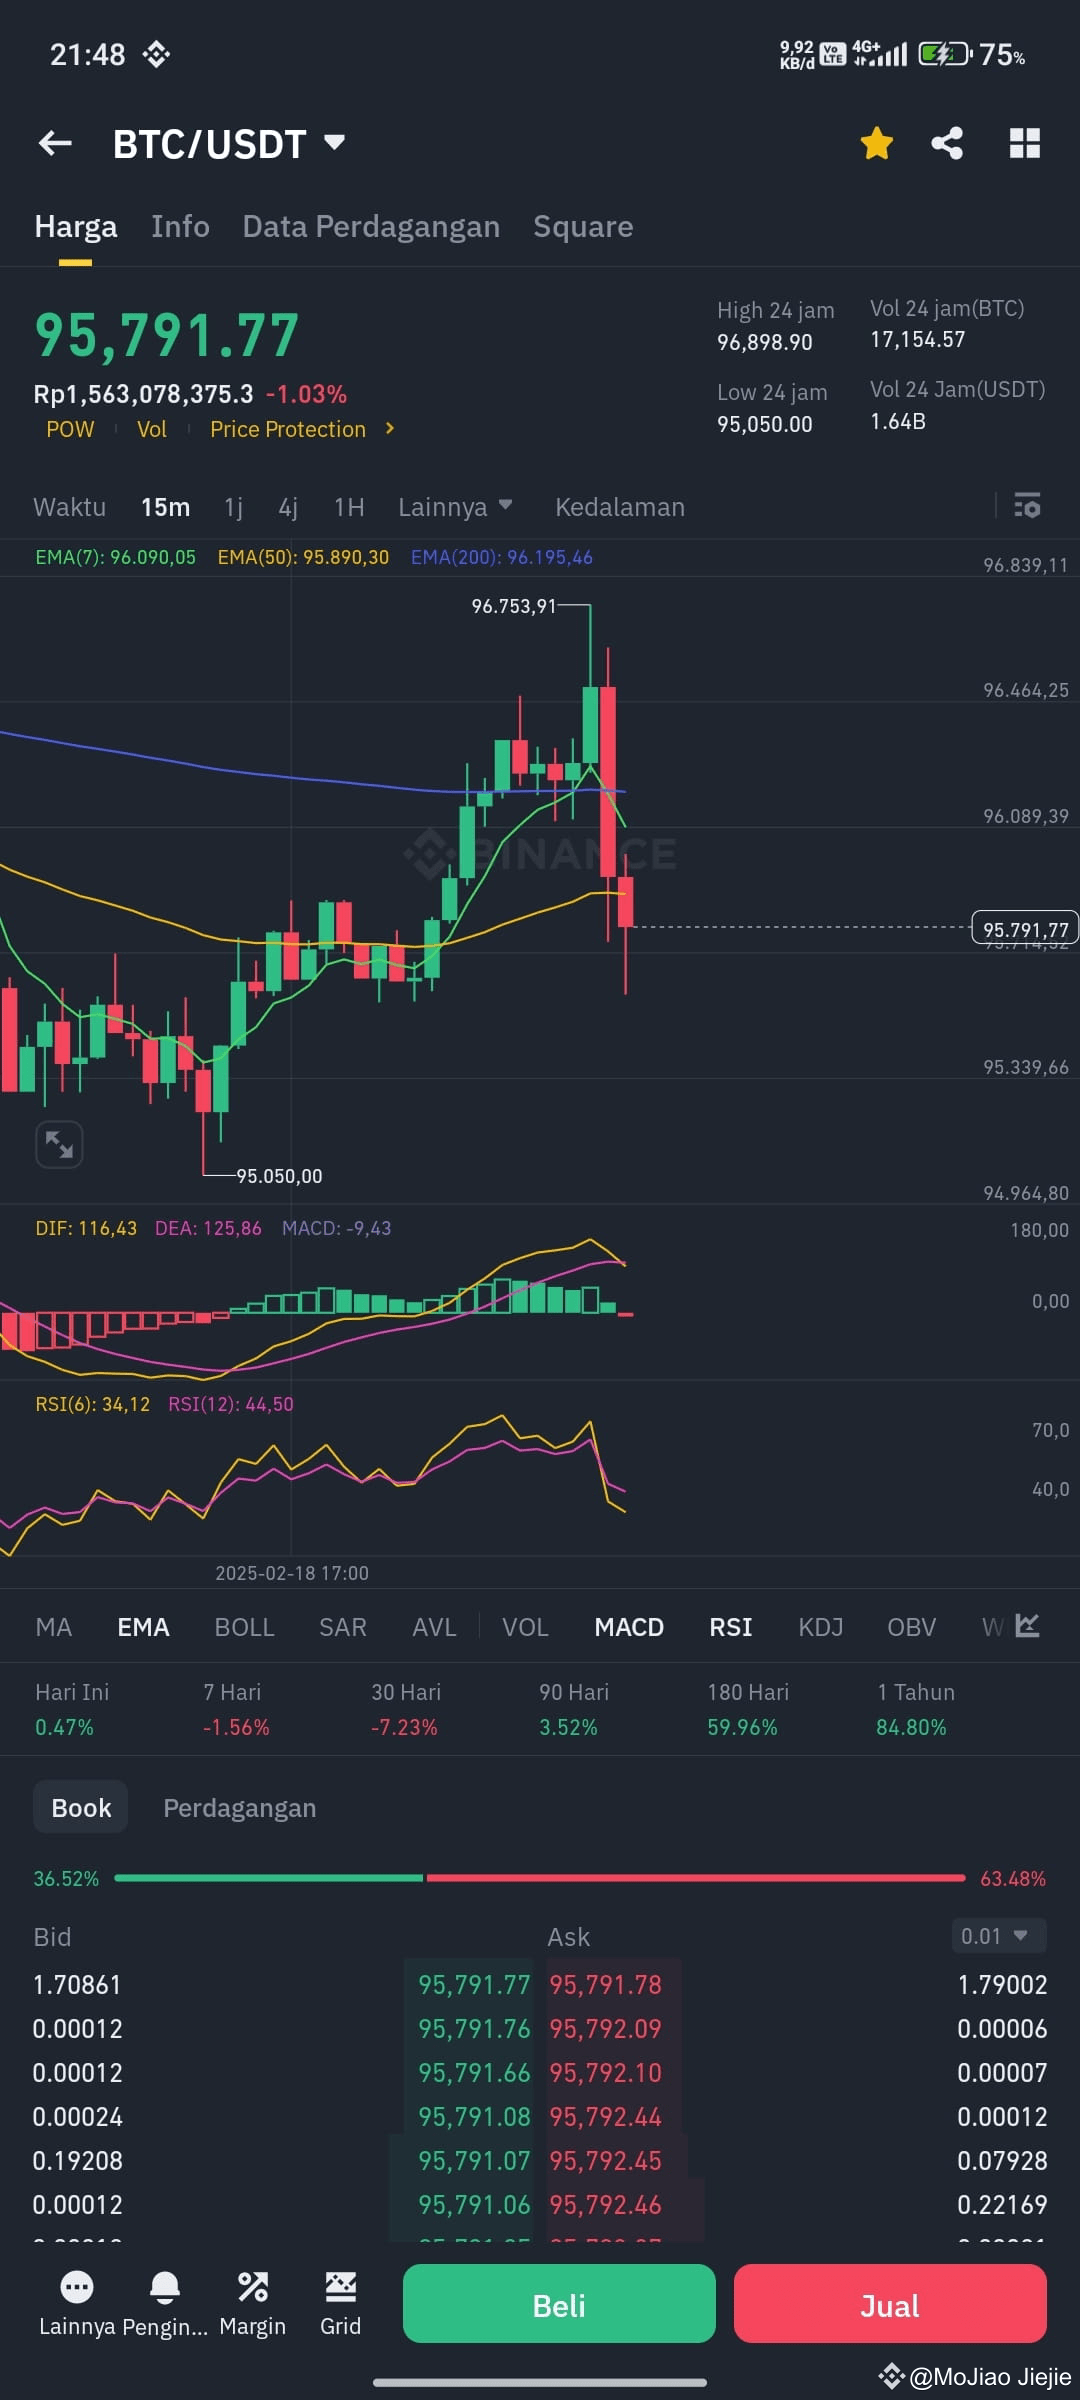The image size is (1080, 2400).
Task: Toggle the MACD sub-indicator
Action: (x=629, y=1627)
